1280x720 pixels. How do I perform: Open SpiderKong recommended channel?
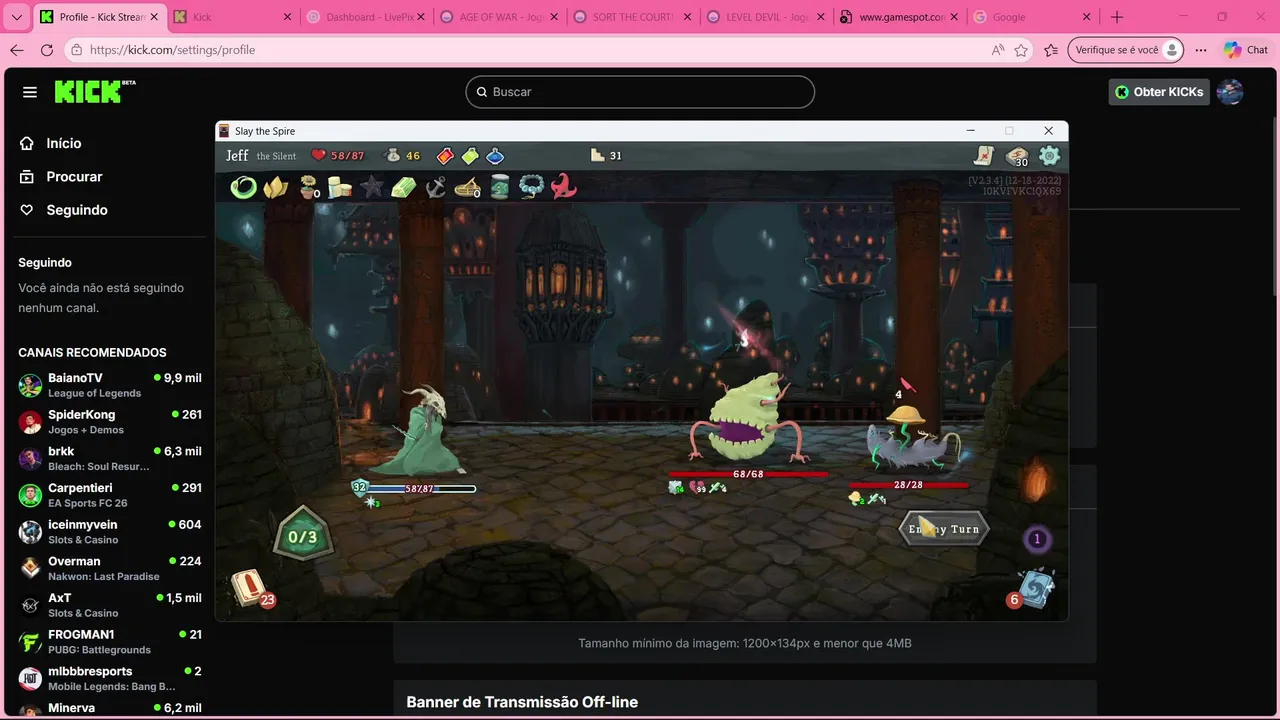[110, 421]
